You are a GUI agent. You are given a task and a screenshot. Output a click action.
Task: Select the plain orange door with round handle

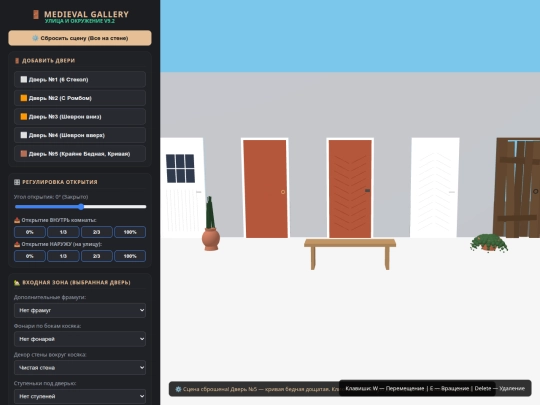pyautogui.click(x=265, y=188)
